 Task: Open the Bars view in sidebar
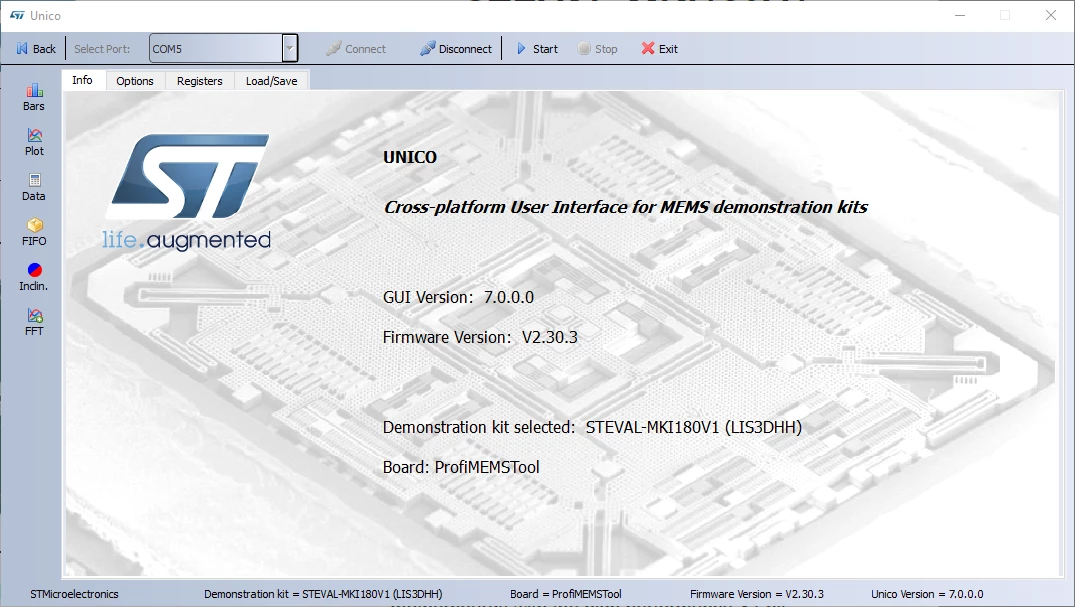click(34, 97)
